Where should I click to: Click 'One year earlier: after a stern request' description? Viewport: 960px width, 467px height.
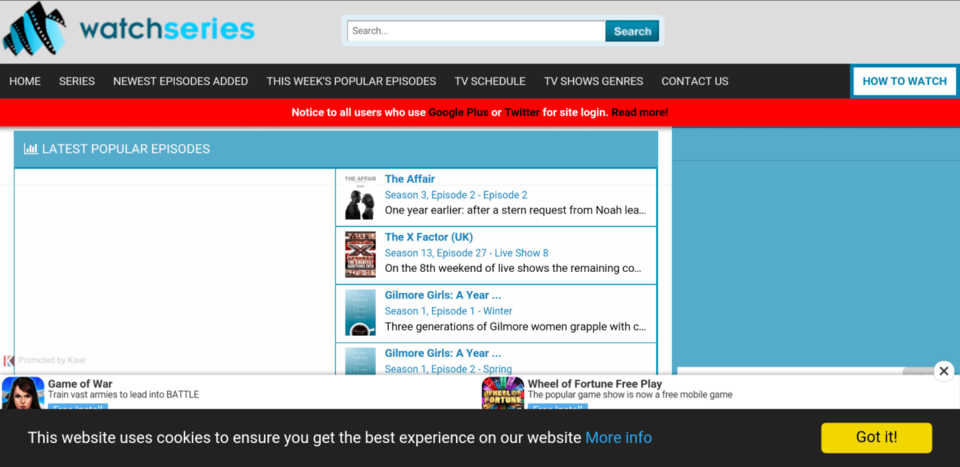point(516,211)
